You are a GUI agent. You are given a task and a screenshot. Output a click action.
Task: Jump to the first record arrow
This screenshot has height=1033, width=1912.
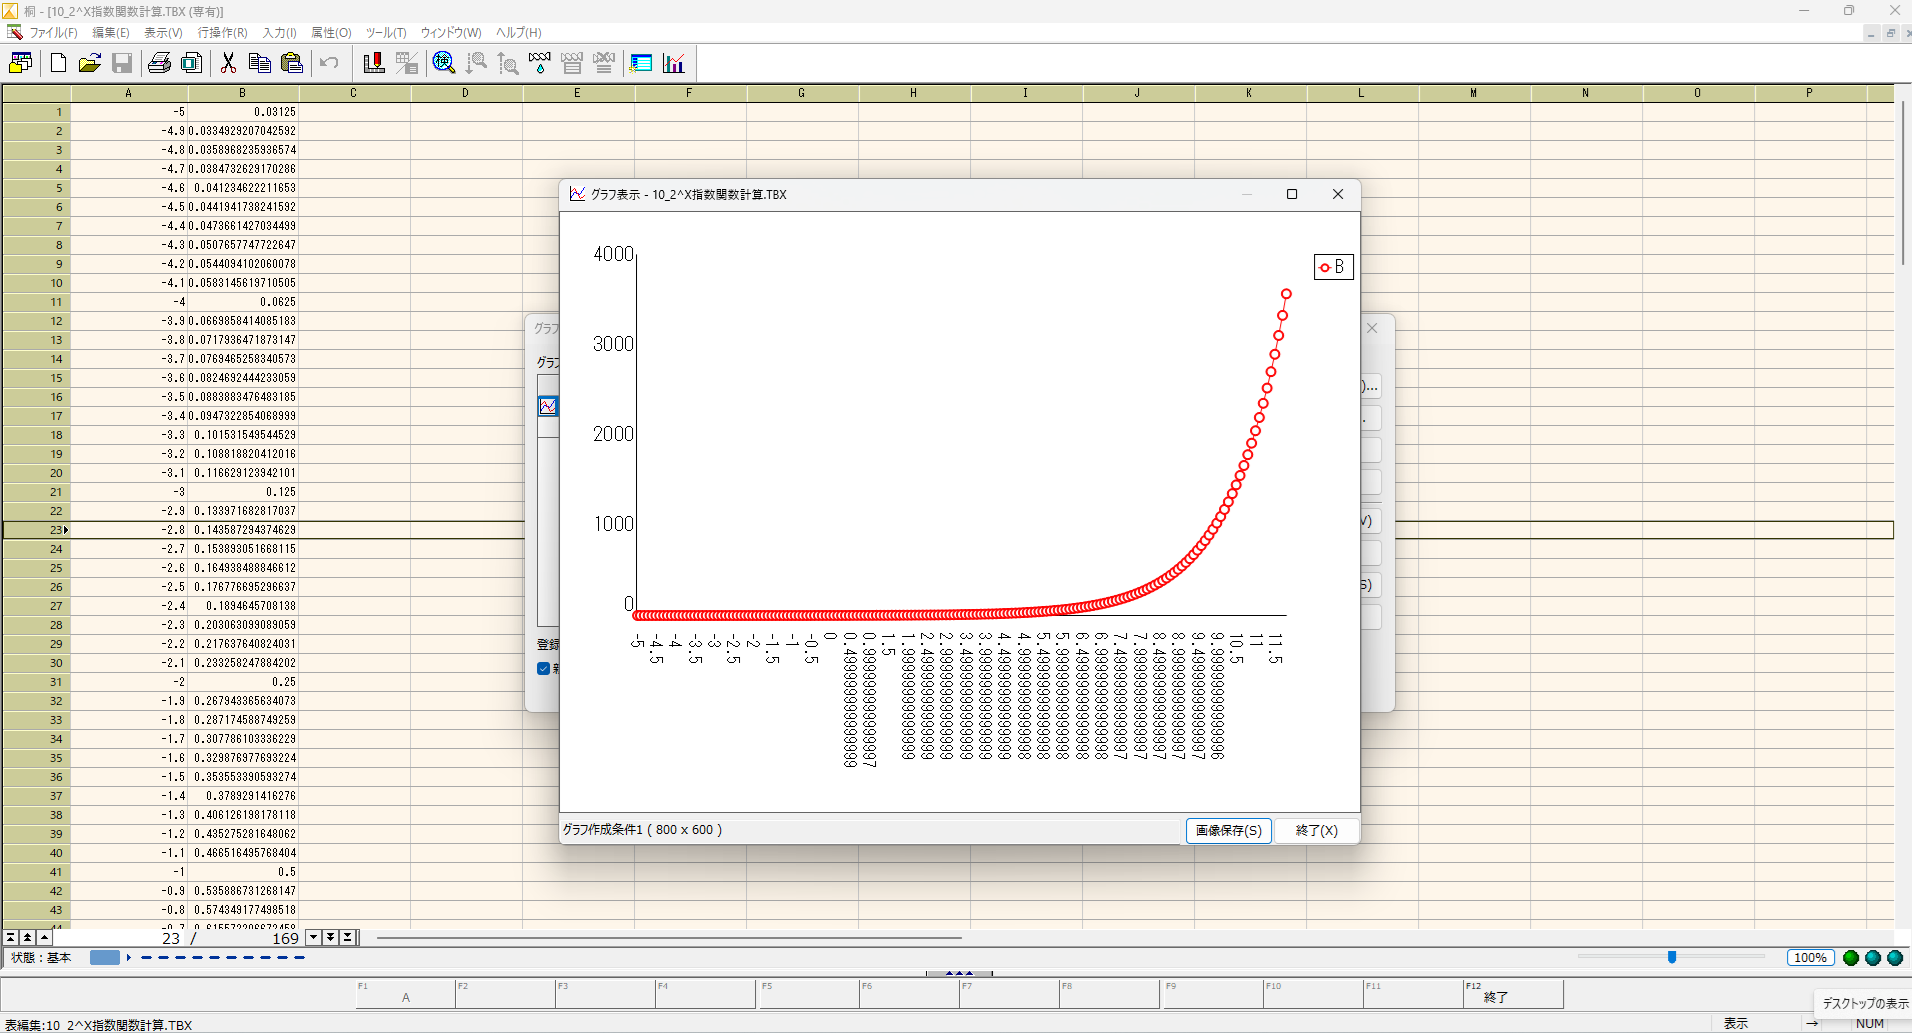pos(11,938)
